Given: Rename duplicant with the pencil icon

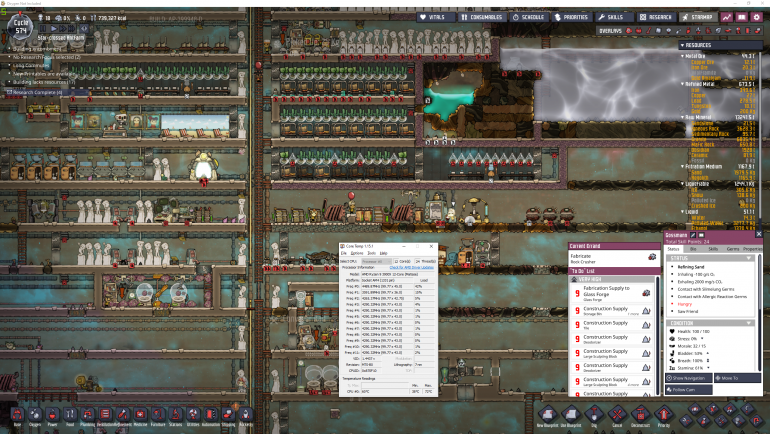Looking at the screenshot, I should pos(693,235).
